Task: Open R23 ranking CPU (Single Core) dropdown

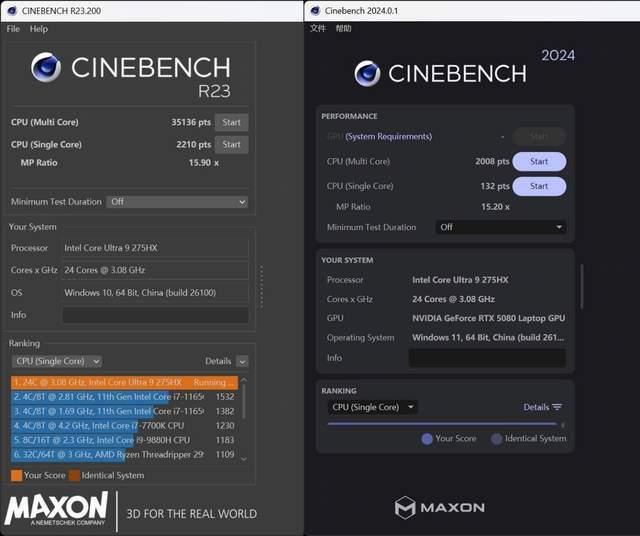Action: pos(57,361)
